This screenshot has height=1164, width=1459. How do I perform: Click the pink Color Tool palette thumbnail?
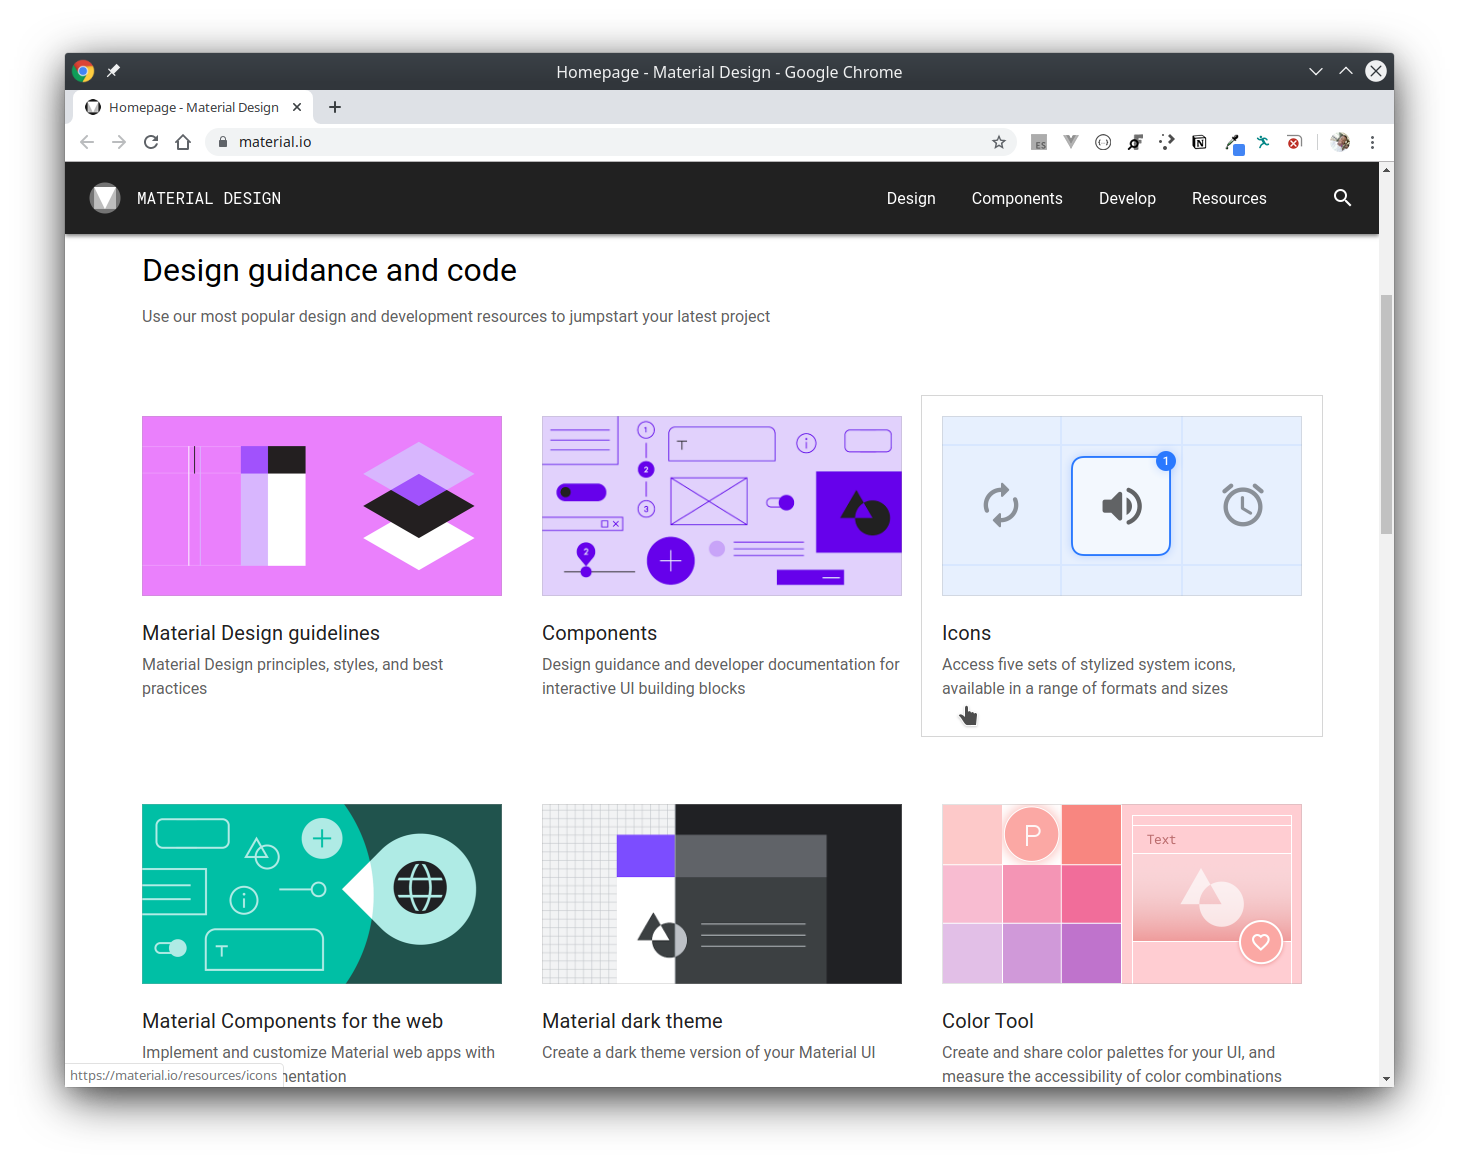tap(1122, 894)
